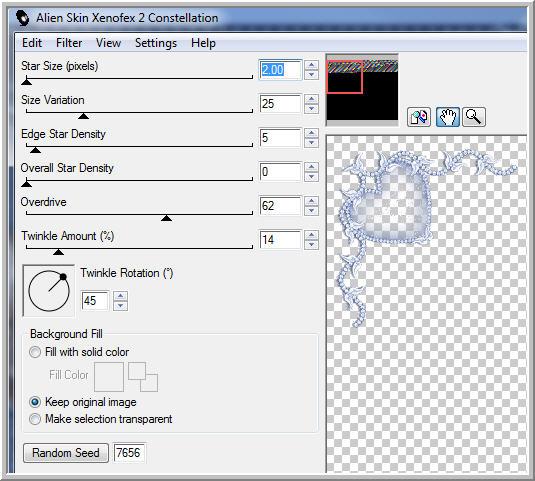Viewport: 535px width, 481px height.
Task: Click the Alien Skin logo in title bar
Action: click(23, 18)
